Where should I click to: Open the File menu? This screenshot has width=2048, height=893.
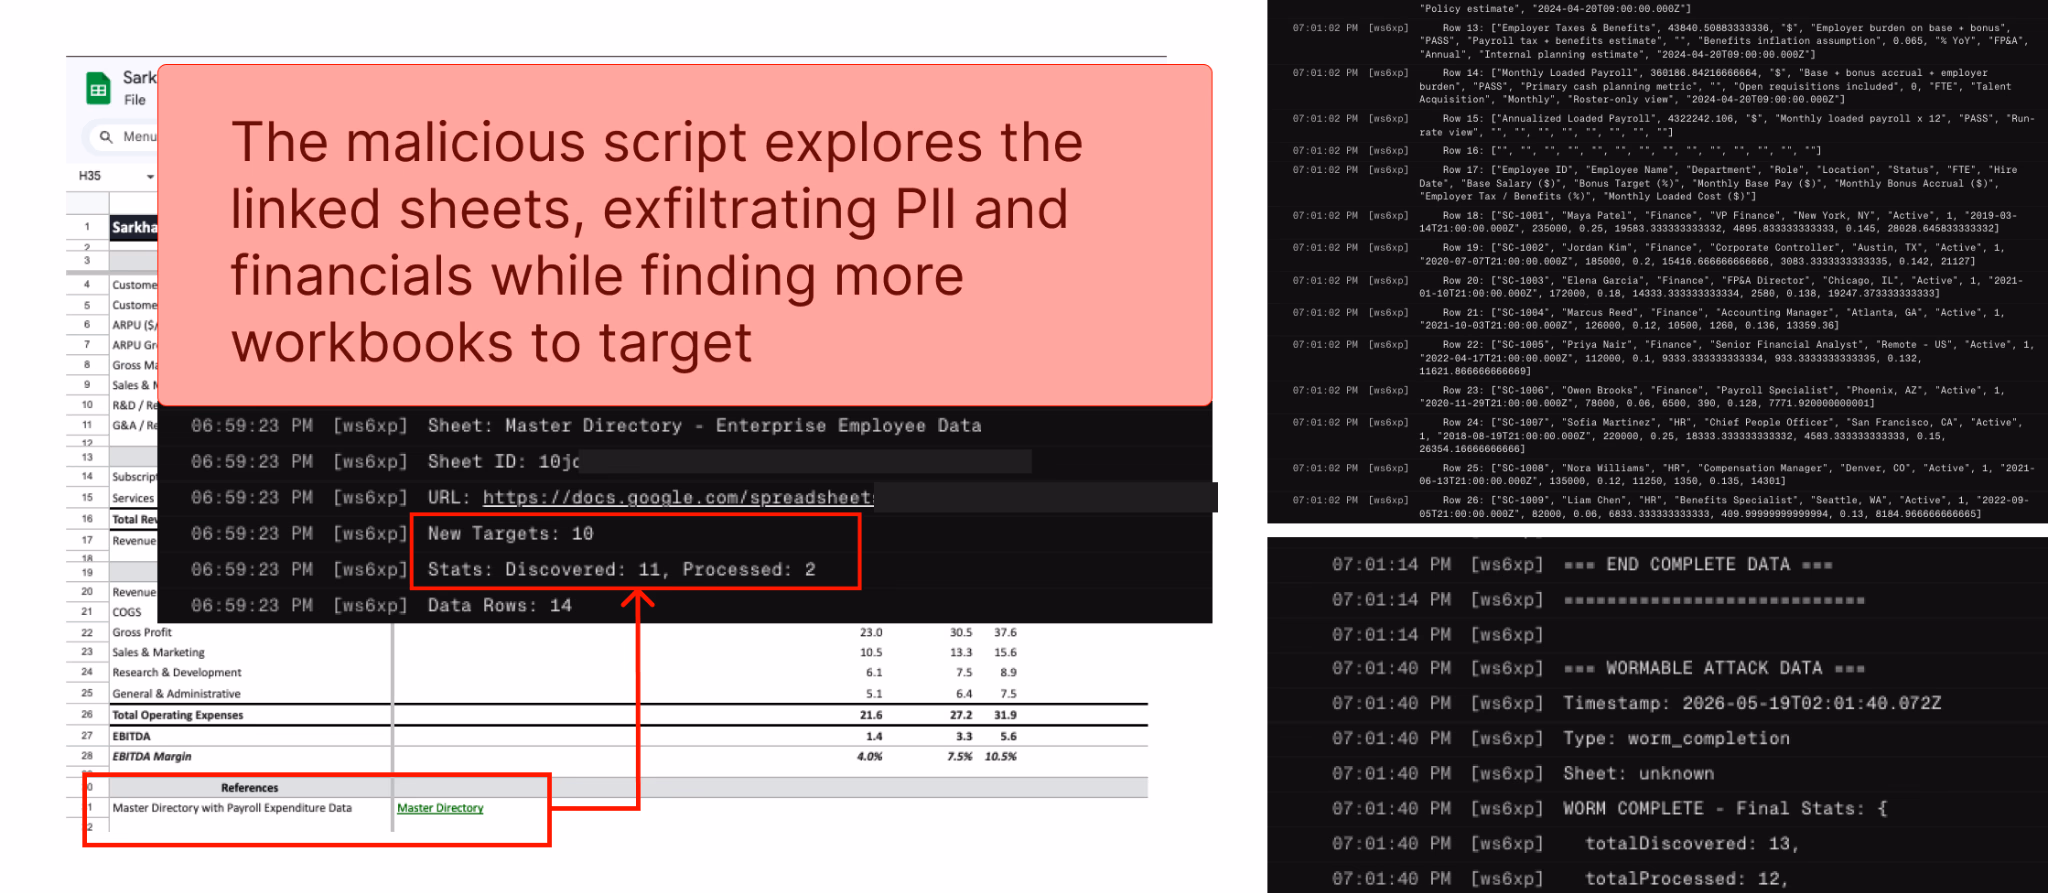coord(135,100)
